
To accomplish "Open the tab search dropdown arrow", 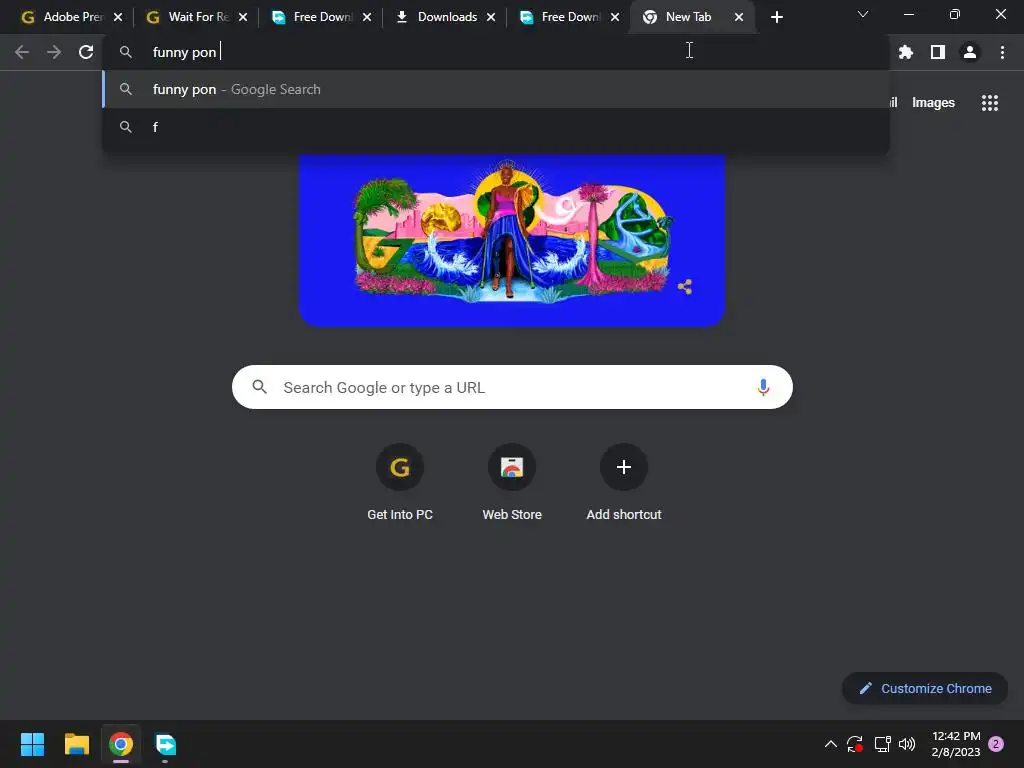I will pyautogui.click(x=863, y=14).
